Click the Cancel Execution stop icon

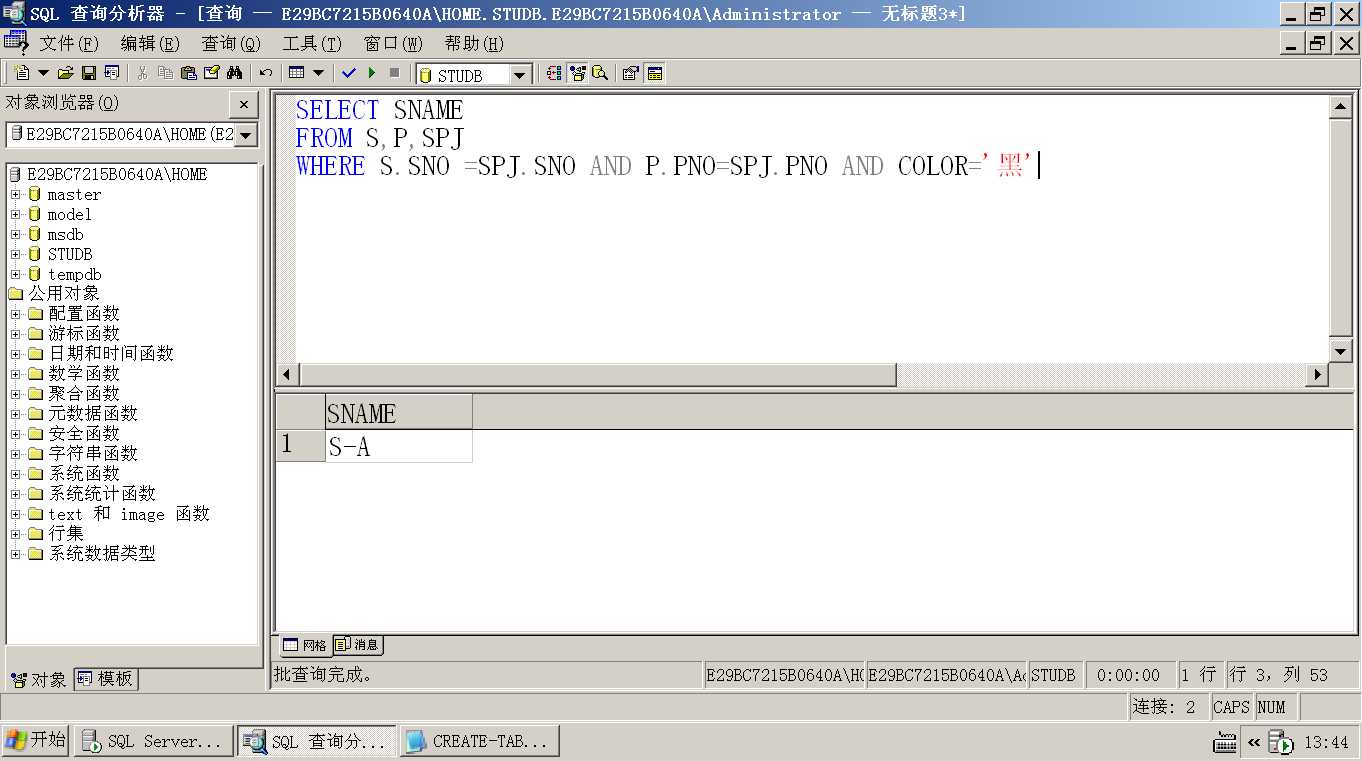coord(395,73)
